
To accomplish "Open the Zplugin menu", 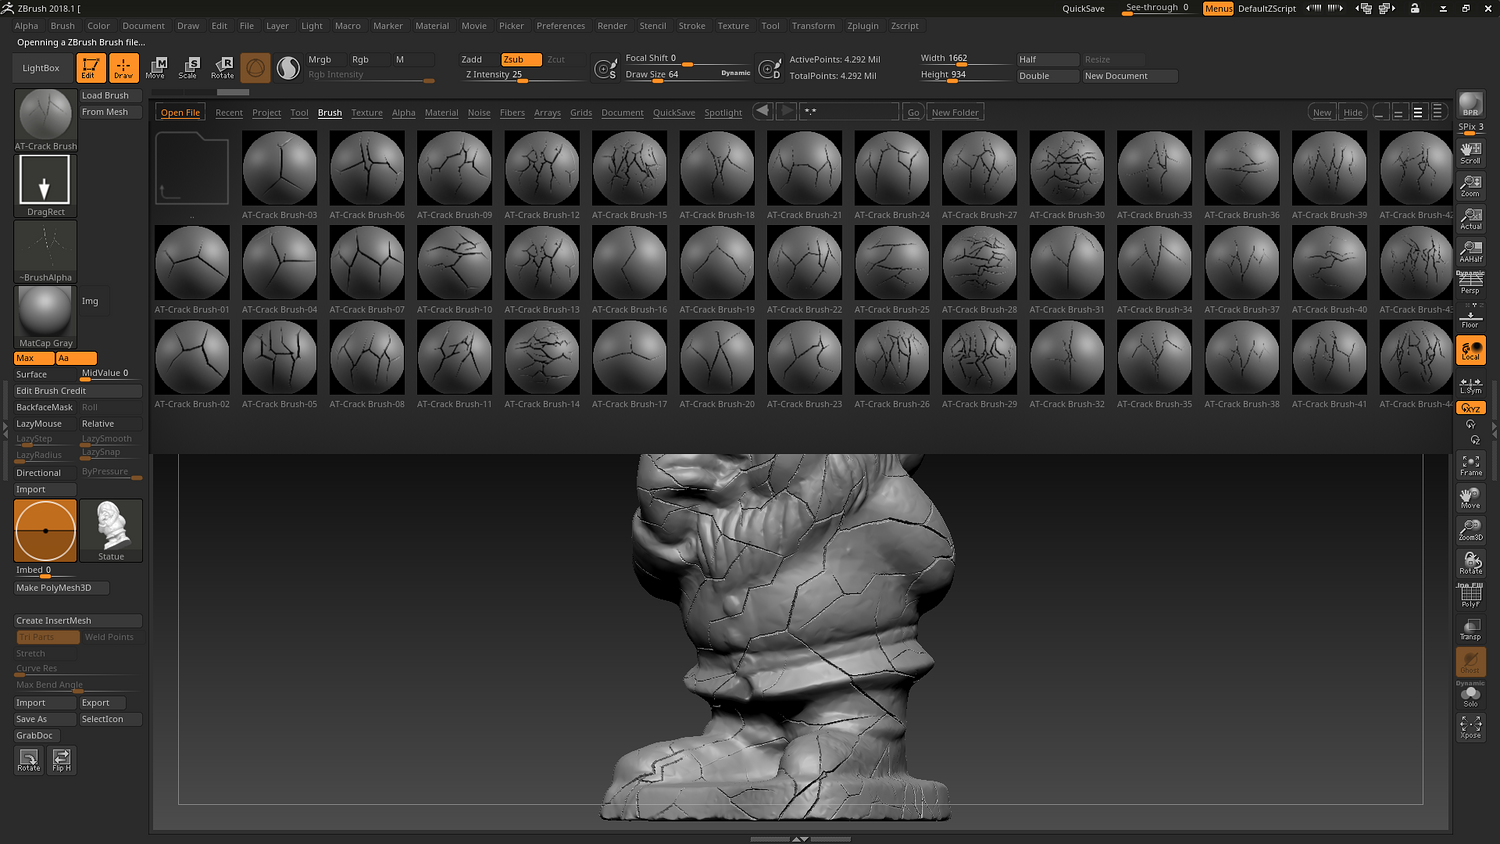I will (863, 26).
